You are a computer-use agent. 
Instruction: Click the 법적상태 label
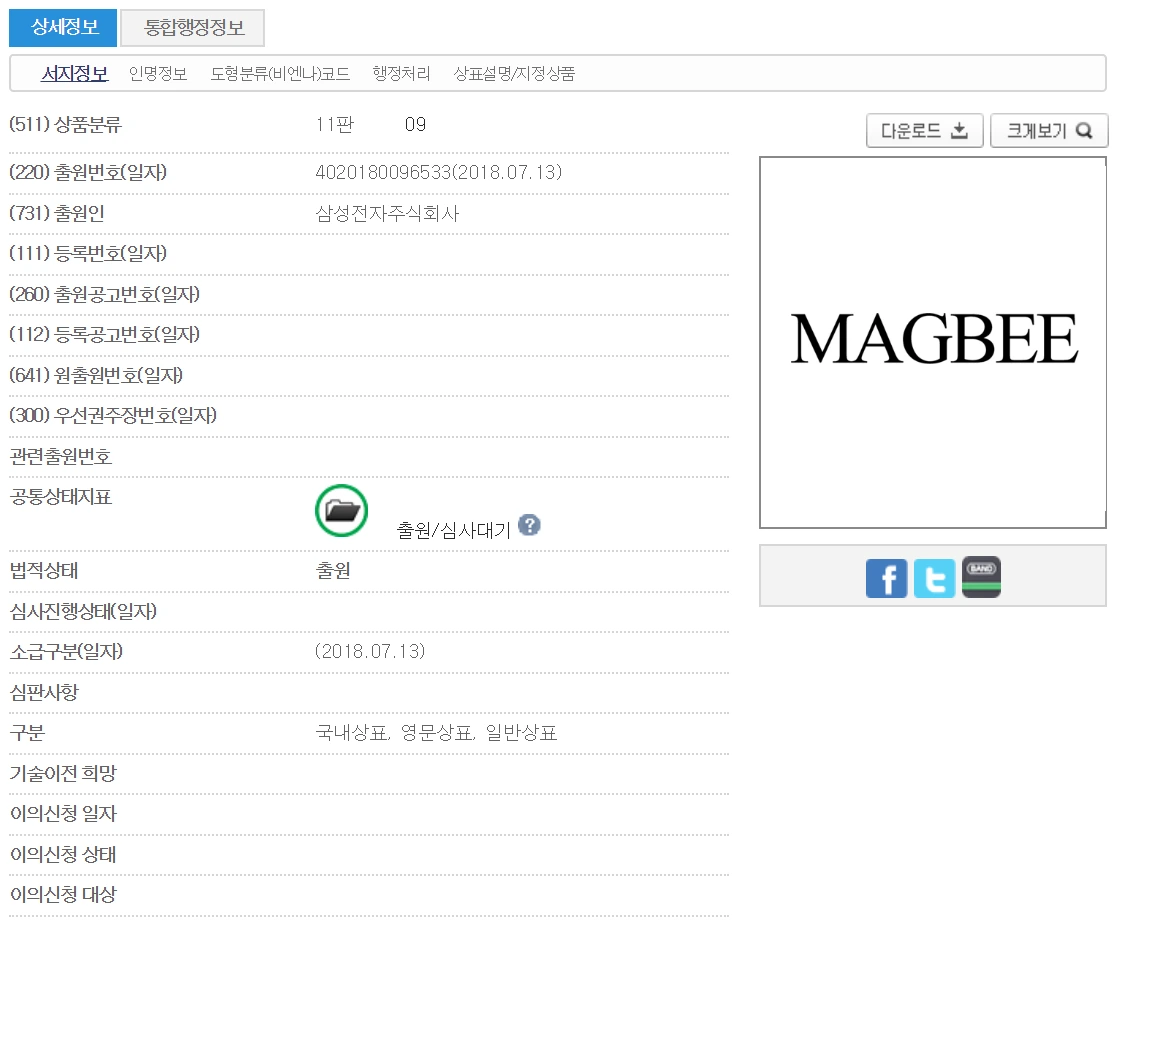click(x=44, y=571)
